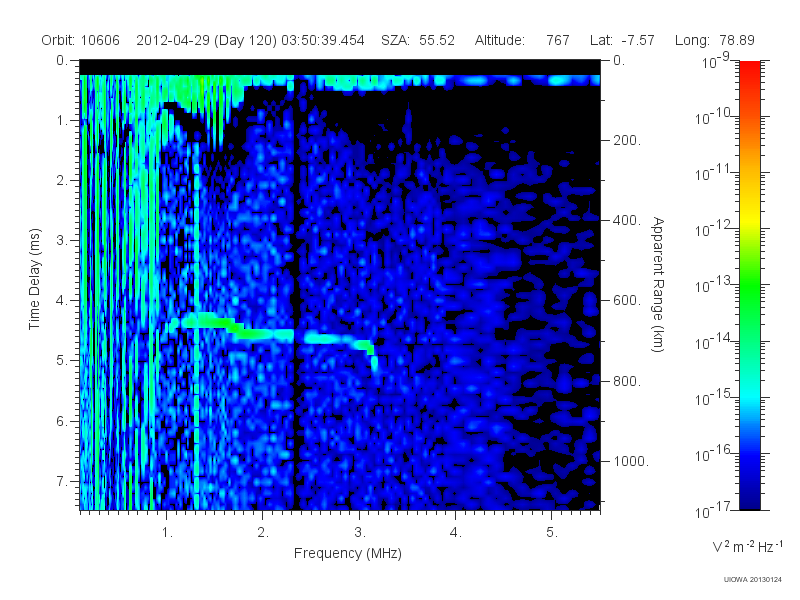Image resolution: width=800 pixels, height=600 pixels.
Task: Click the '1.' tick on the time delay axis
Action: [62, 120]
